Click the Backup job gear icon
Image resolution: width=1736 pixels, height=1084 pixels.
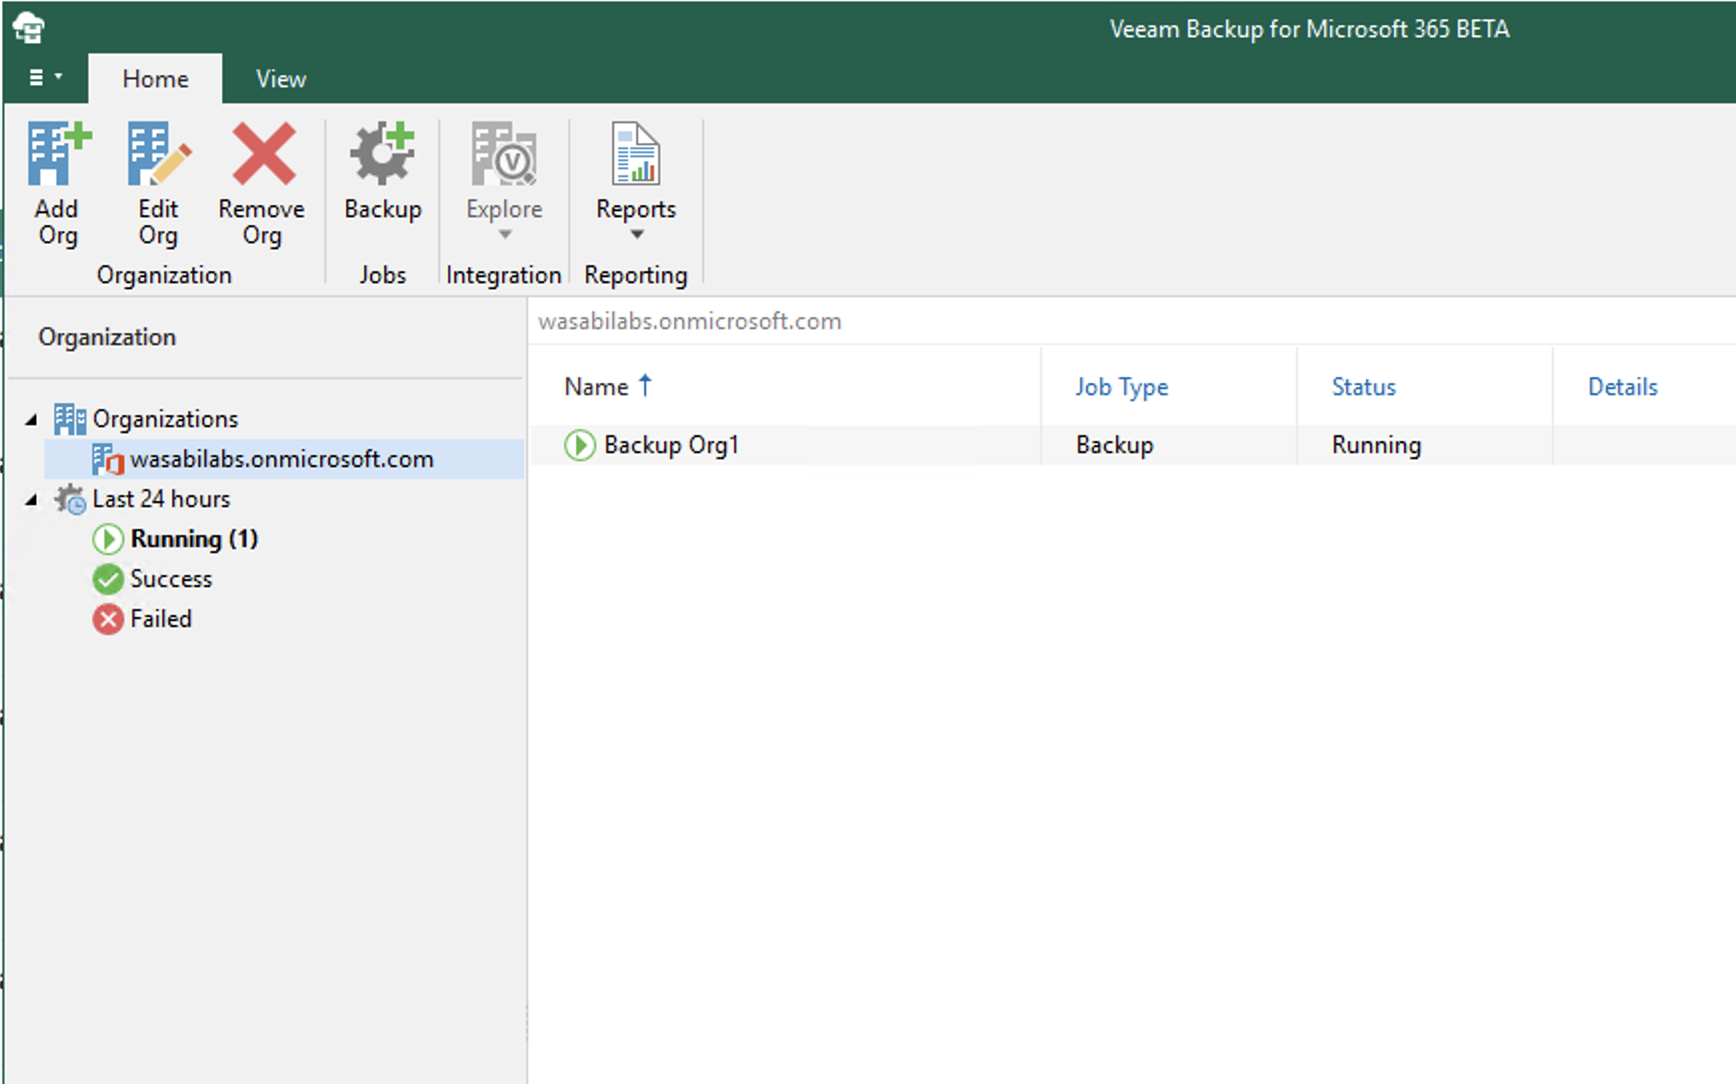382,154
